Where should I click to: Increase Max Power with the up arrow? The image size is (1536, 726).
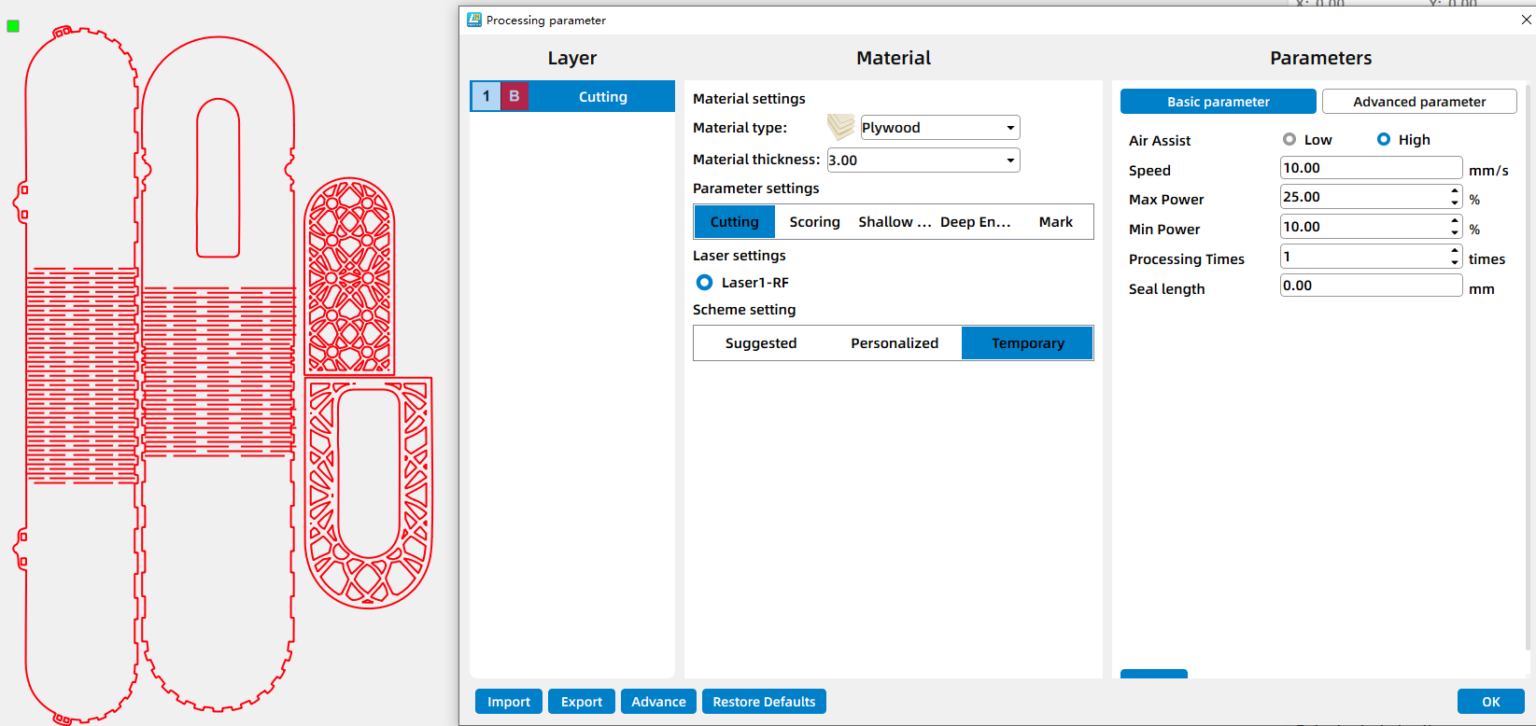(x=1454, y=192)
